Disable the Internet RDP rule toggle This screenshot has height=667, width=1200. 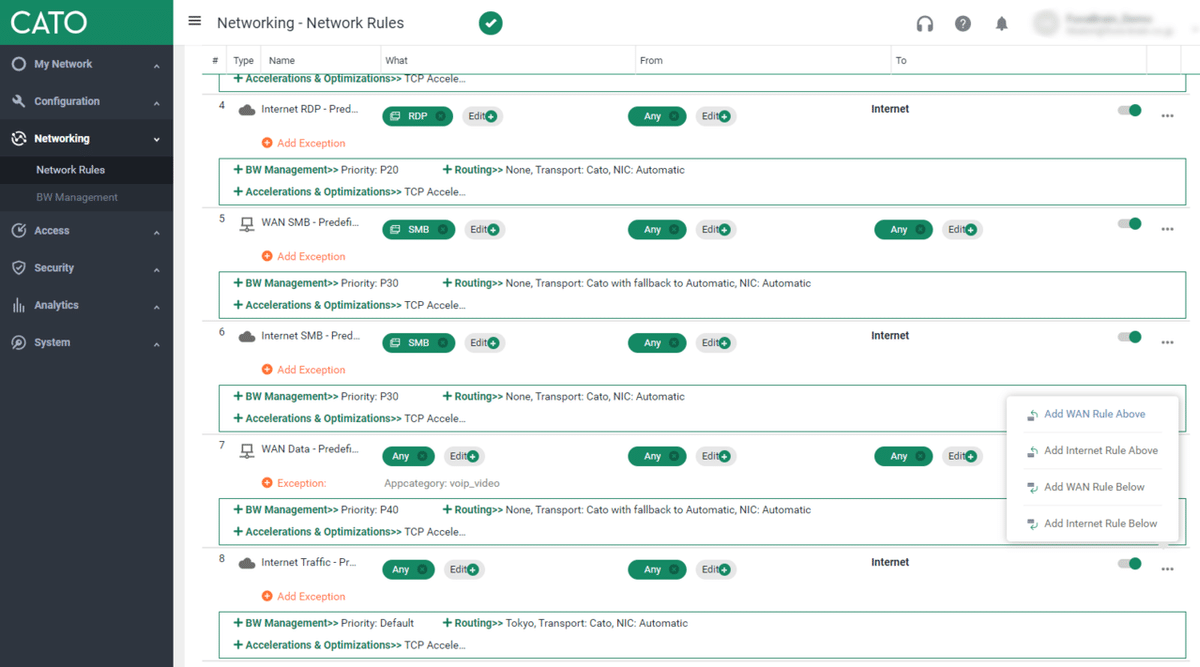[x=1130, y=110]
